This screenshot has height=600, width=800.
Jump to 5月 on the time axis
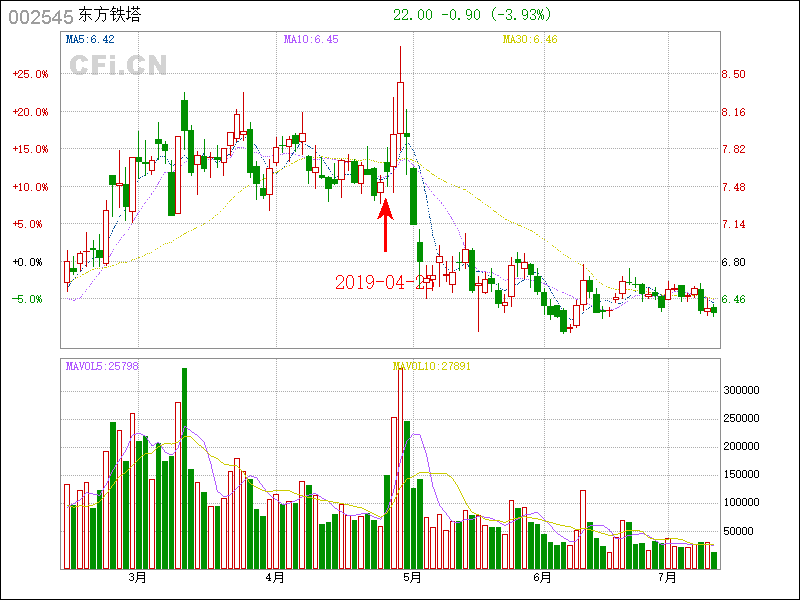(x=411, y=578)
